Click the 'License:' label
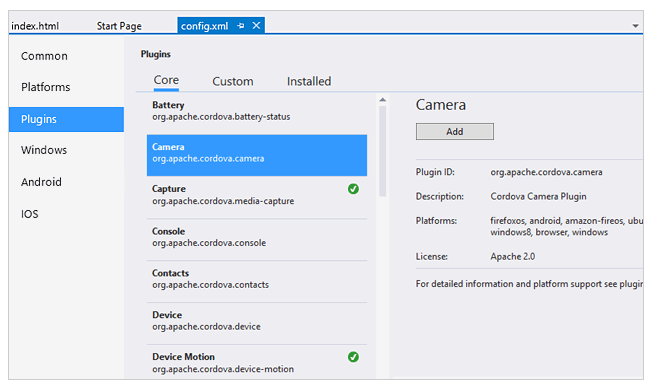 tap(432, 257)
